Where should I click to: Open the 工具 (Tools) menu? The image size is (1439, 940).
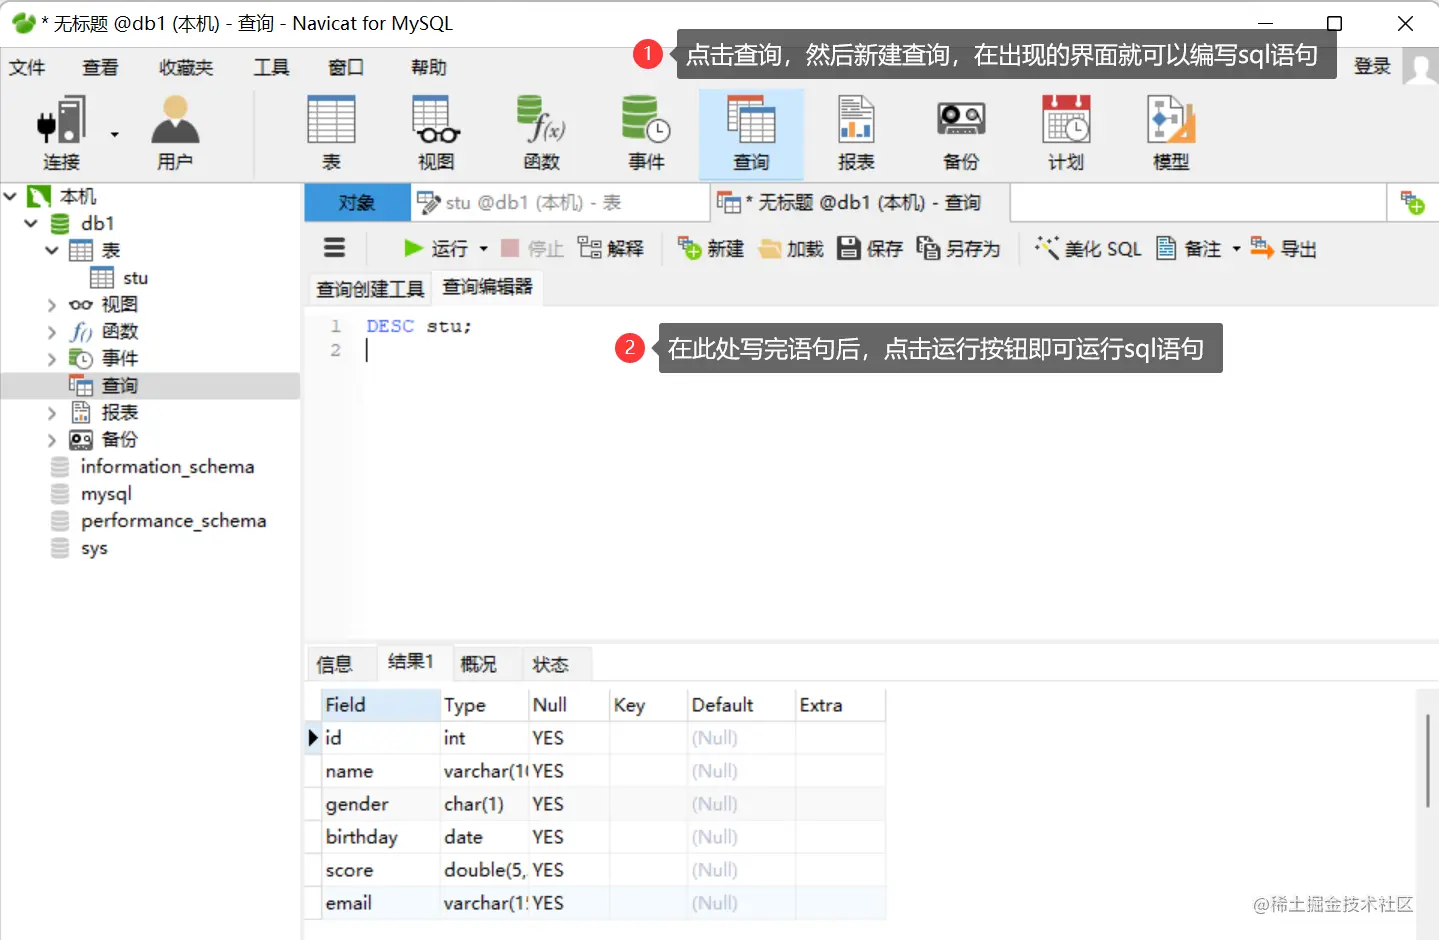pyautogui.click(x=271, y=67)
